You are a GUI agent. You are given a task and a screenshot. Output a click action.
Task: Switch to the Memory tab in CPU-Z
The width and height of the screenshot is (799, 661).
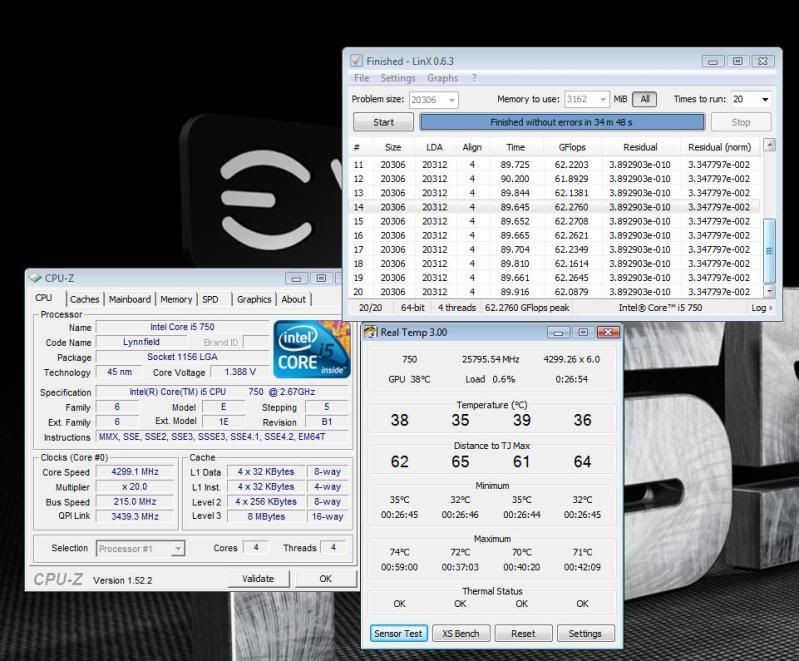click(x=176, y=299)
